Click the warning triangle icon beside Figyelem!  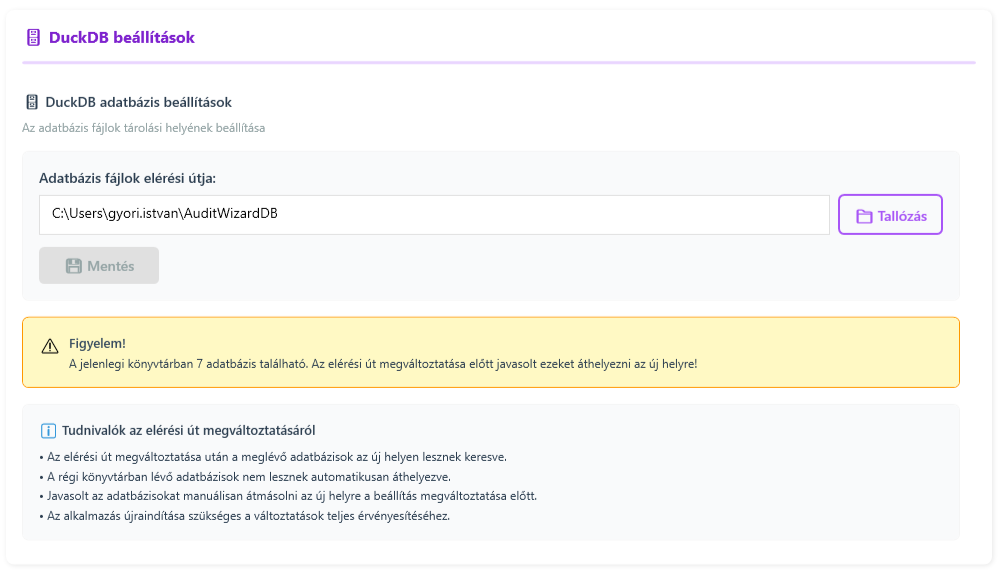pos(50,346)
